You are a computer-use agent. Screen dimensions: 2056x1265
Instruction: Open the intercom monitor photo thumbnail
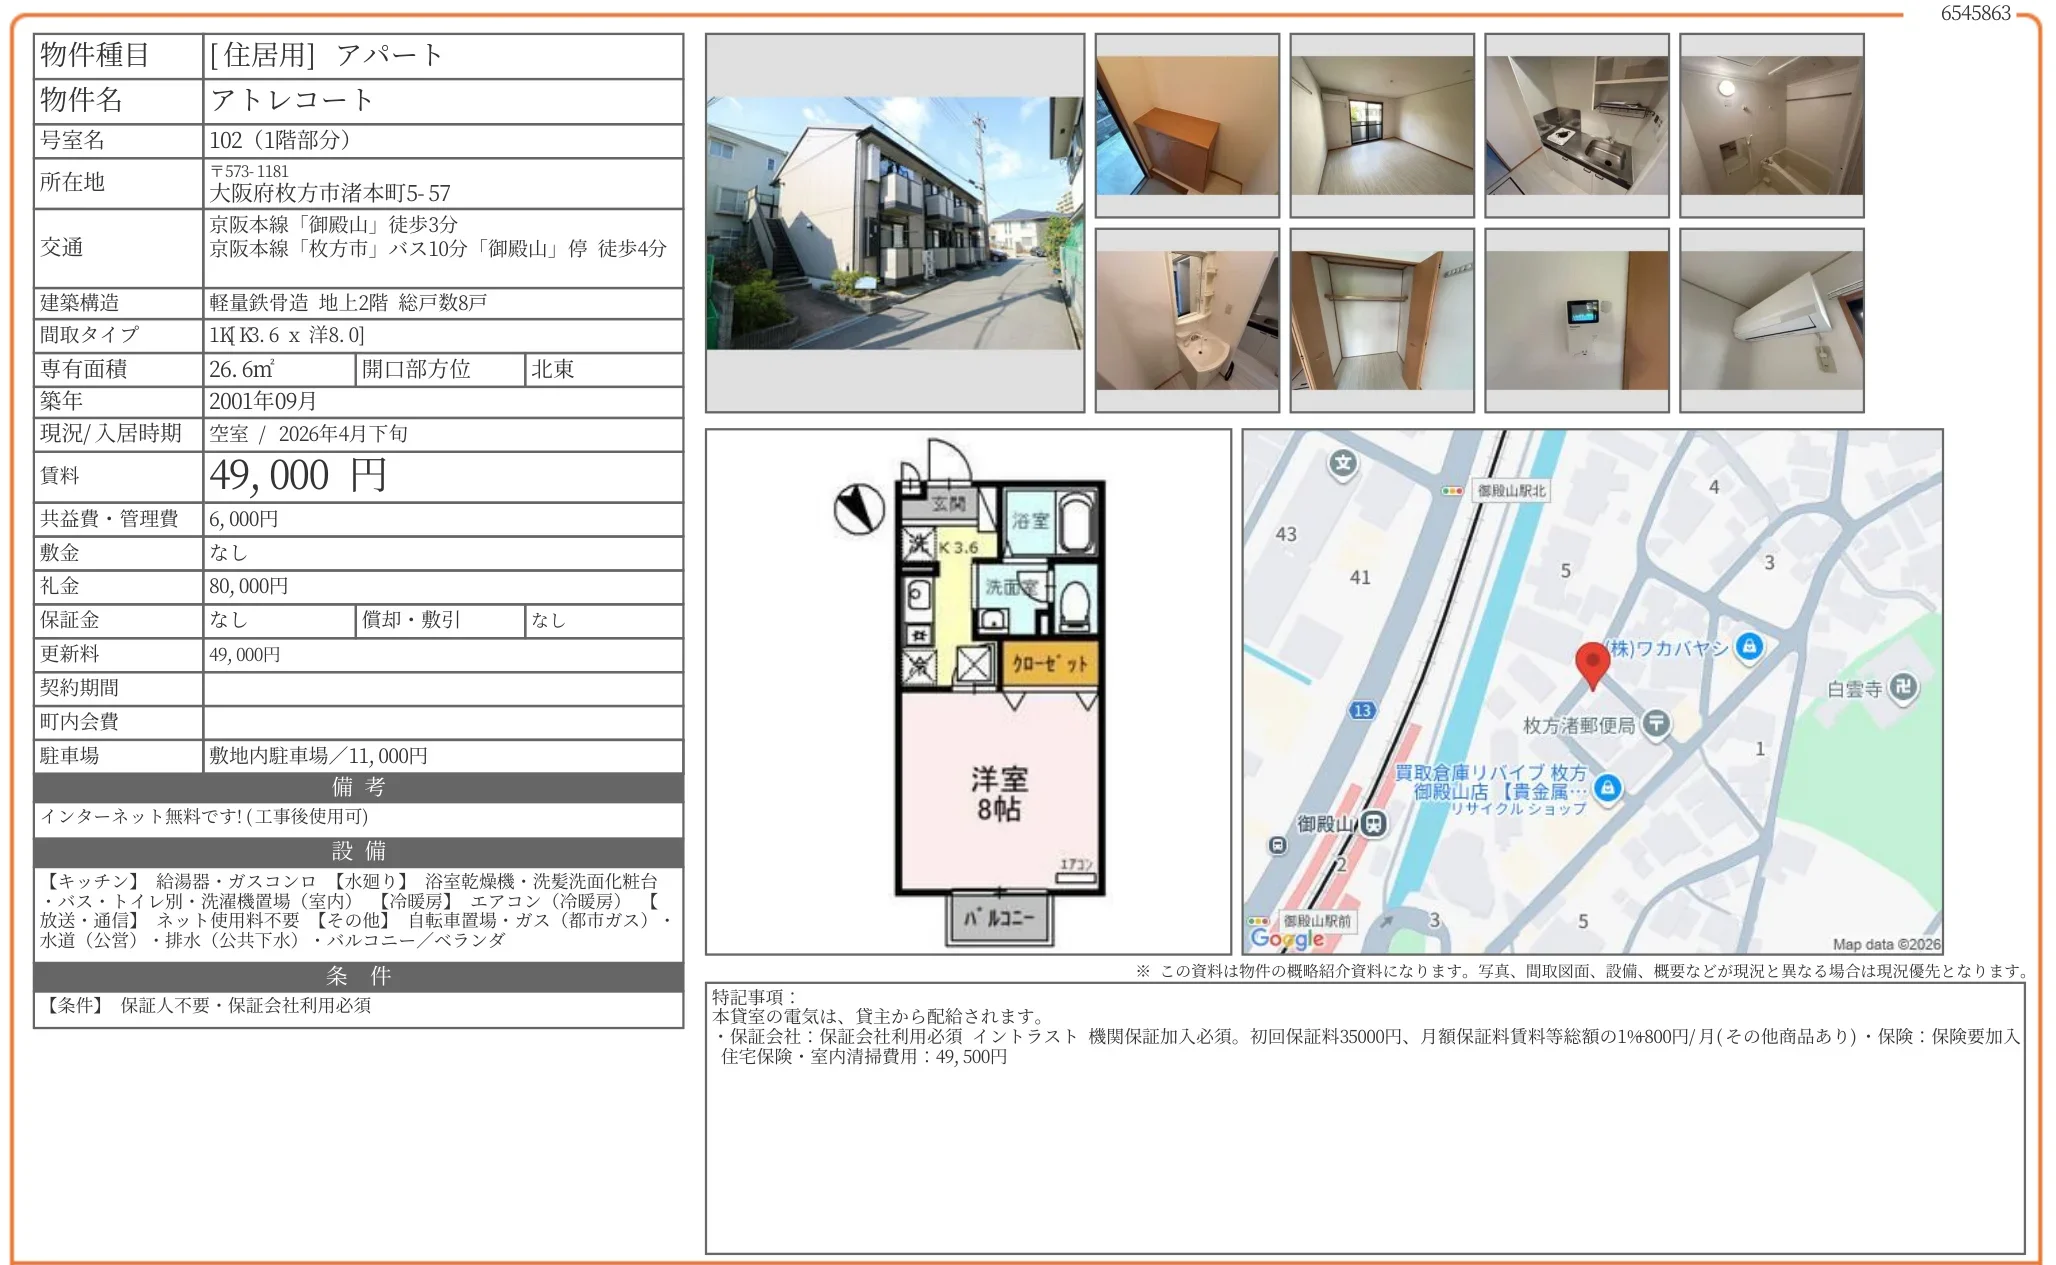click(1576, 320)
